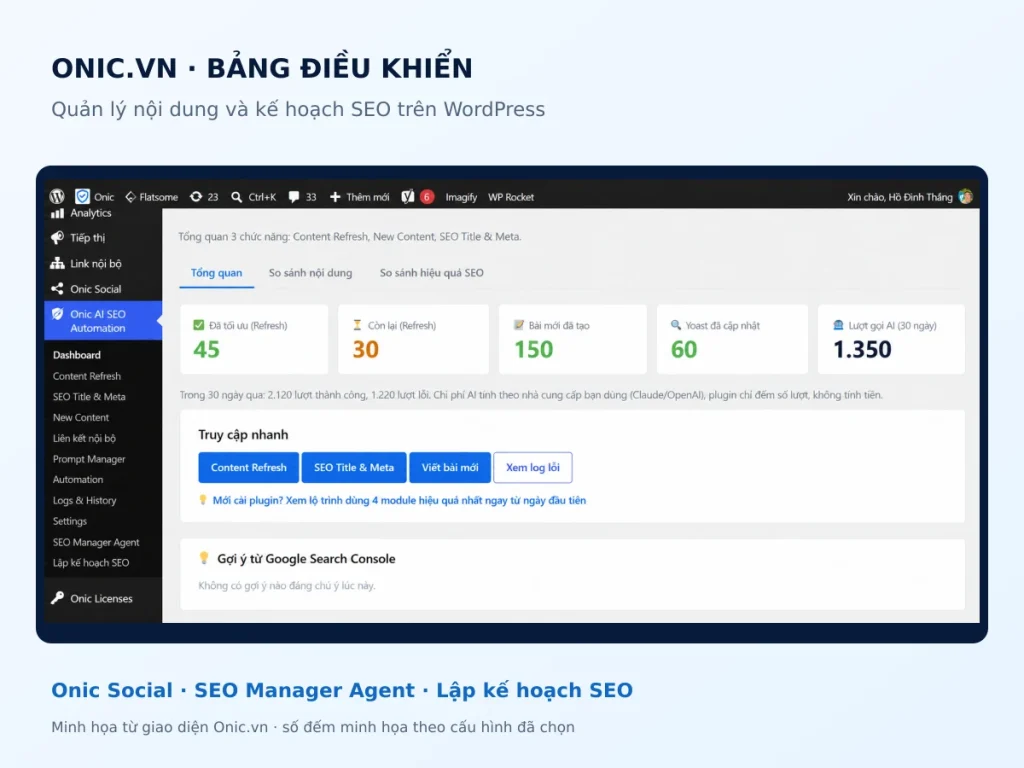Click the Truy cập nhanh heading
Screen dimensions: 1024x768
[243, 435]
